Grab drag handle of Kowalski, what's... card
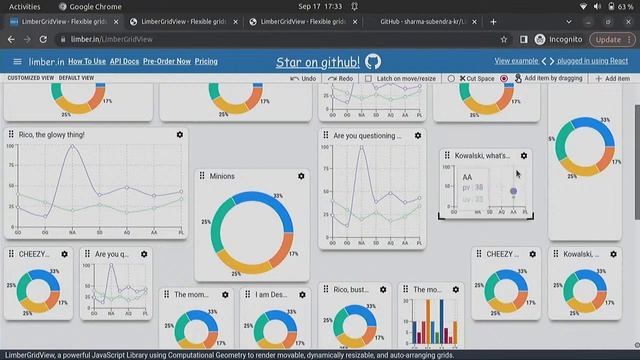 tap(447, 155)
